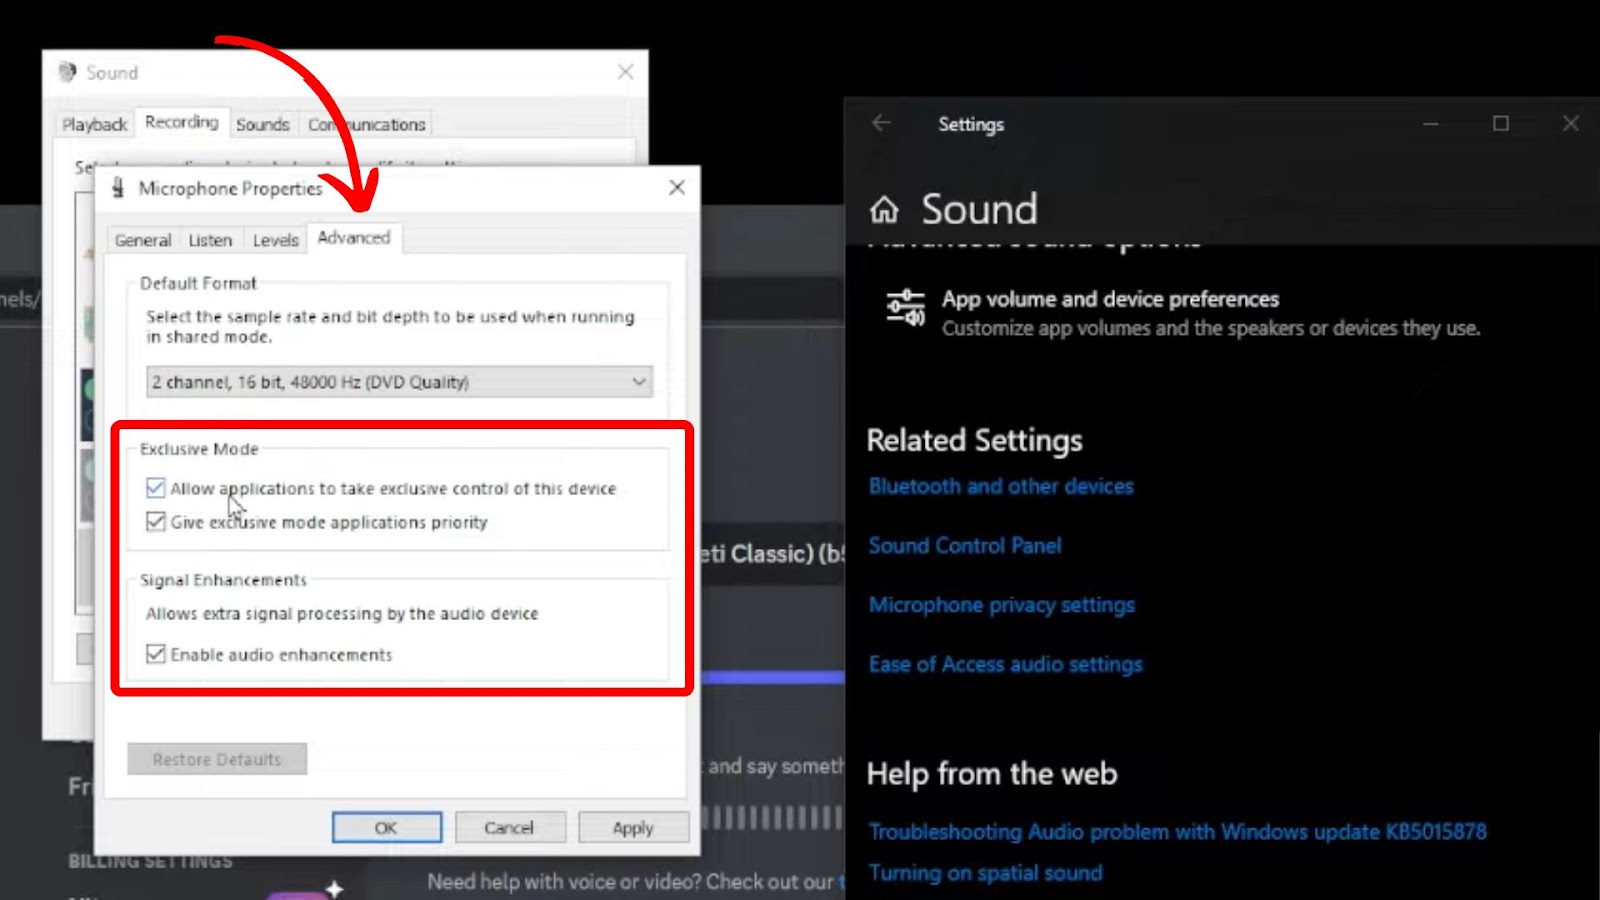Click the Sound home icon
This screenshot has width=1600, height=900.
point(884,210)
